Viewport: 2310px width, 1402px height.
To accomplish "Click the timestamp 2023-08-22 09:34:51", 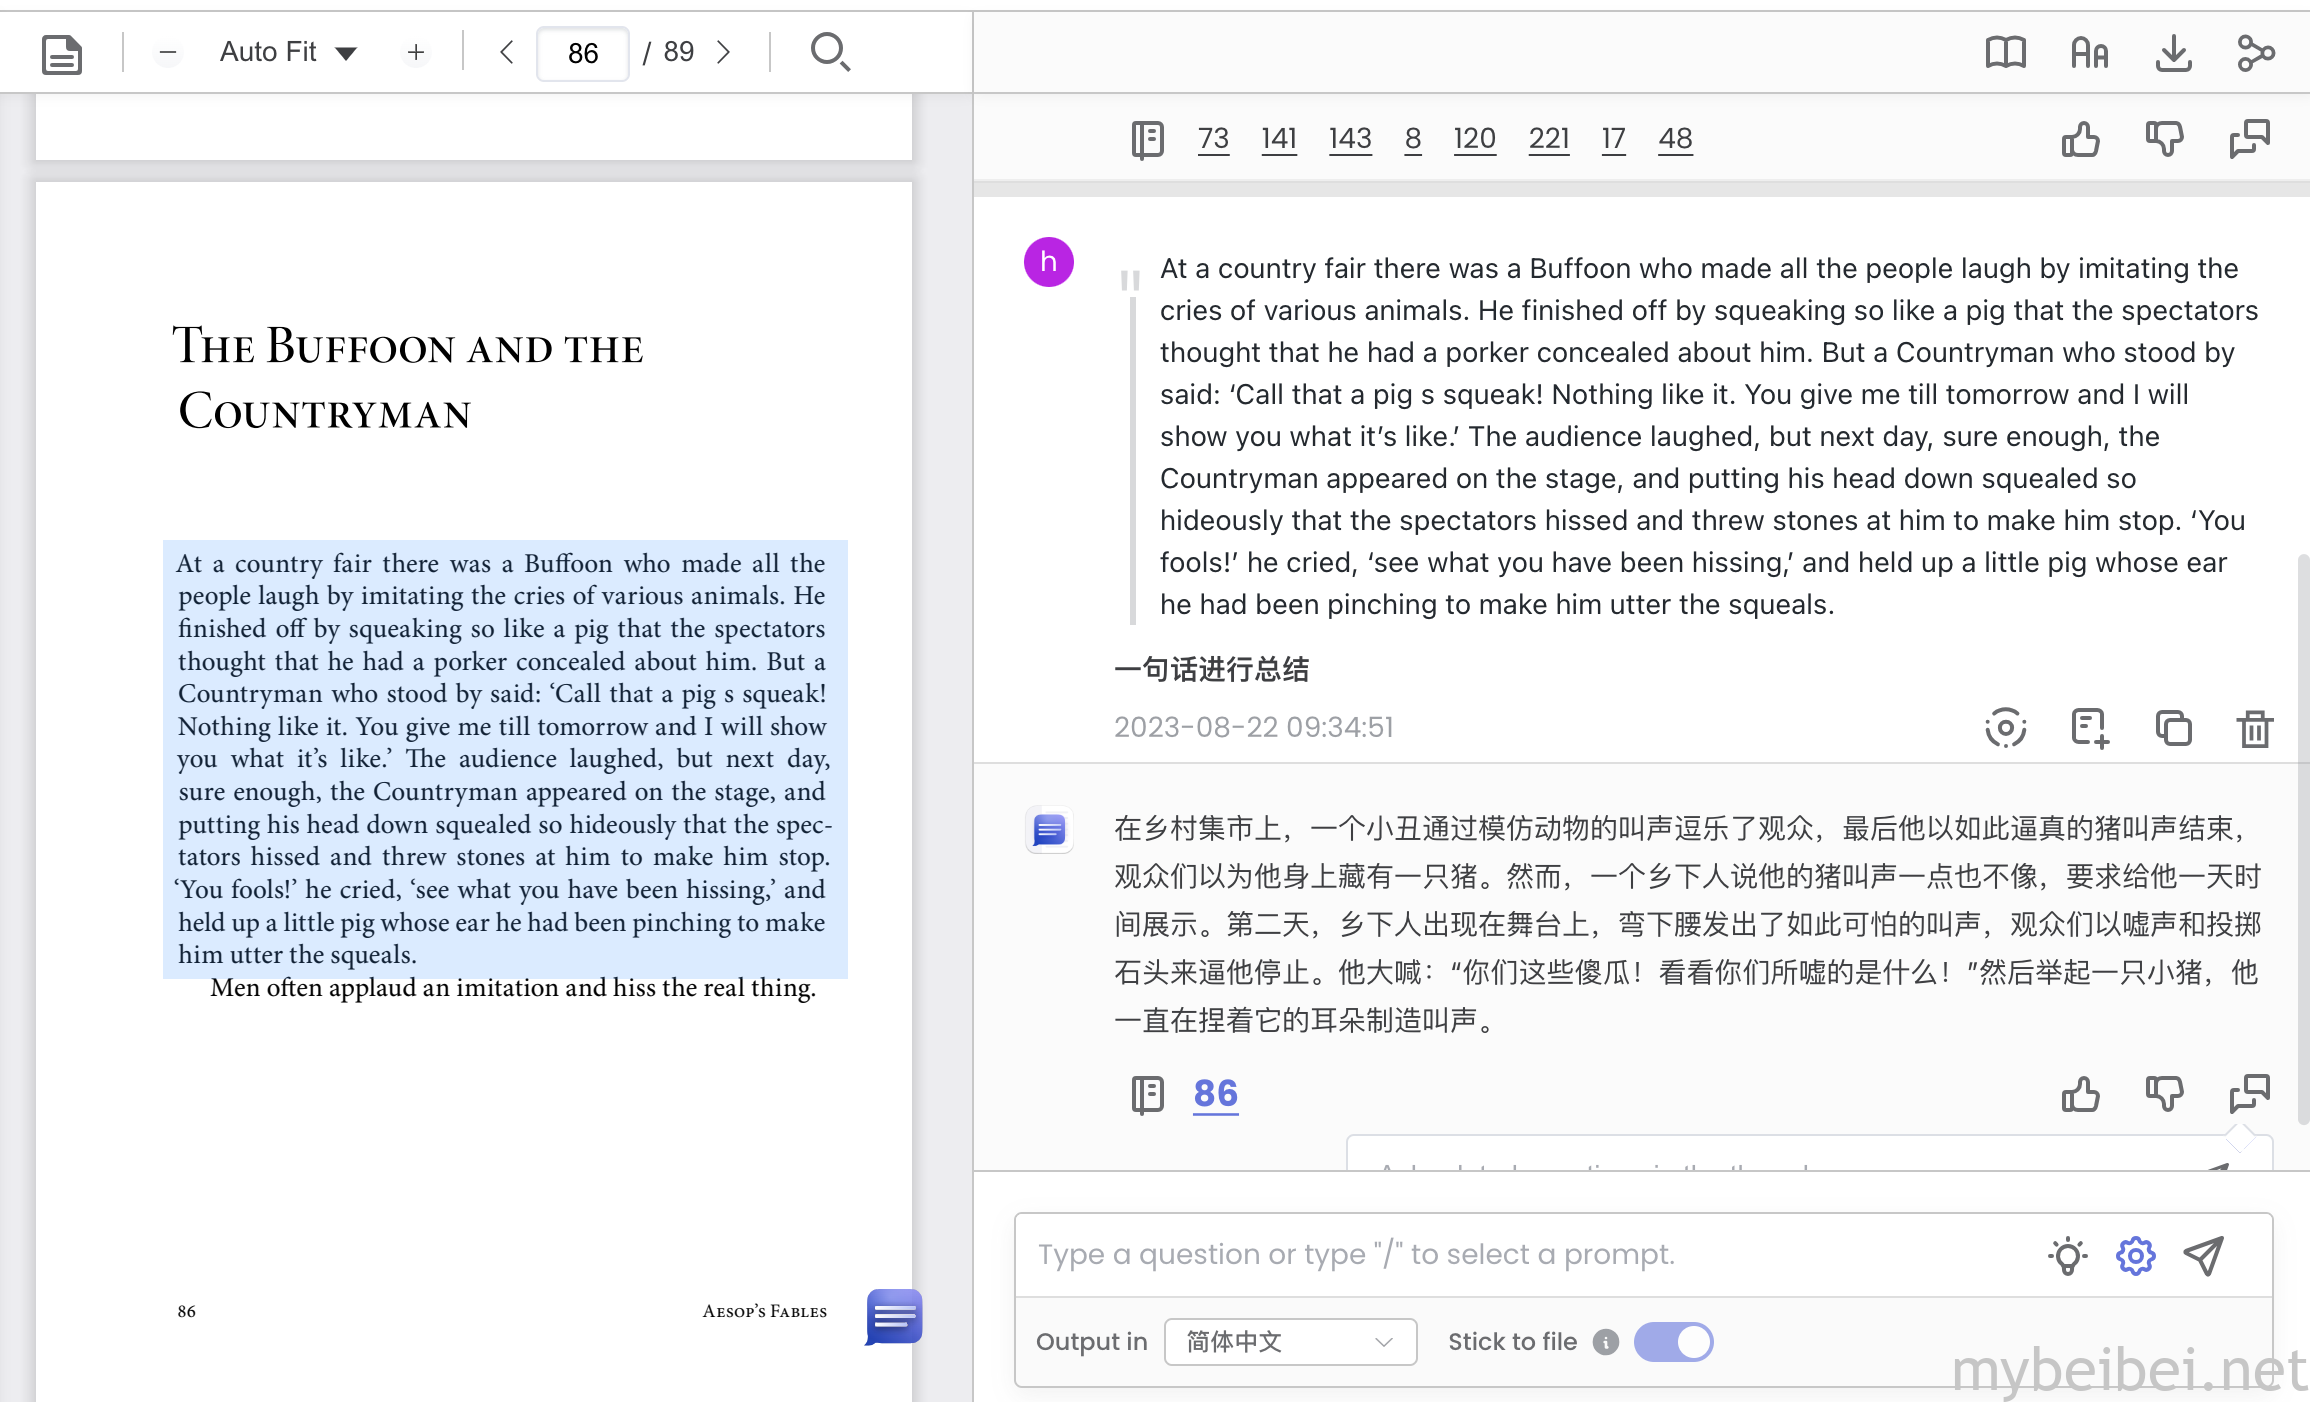I will 1253,727.
